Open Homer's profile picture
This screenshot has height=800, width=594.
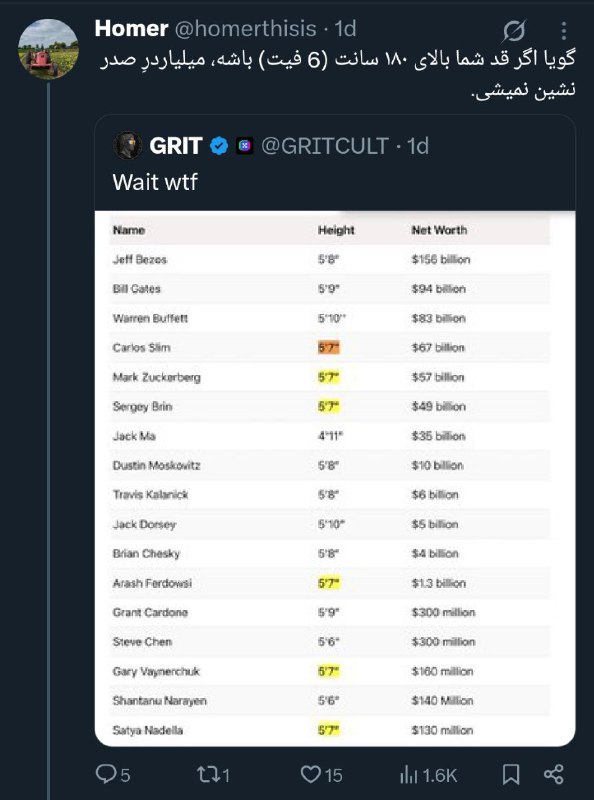pos(48,49)
